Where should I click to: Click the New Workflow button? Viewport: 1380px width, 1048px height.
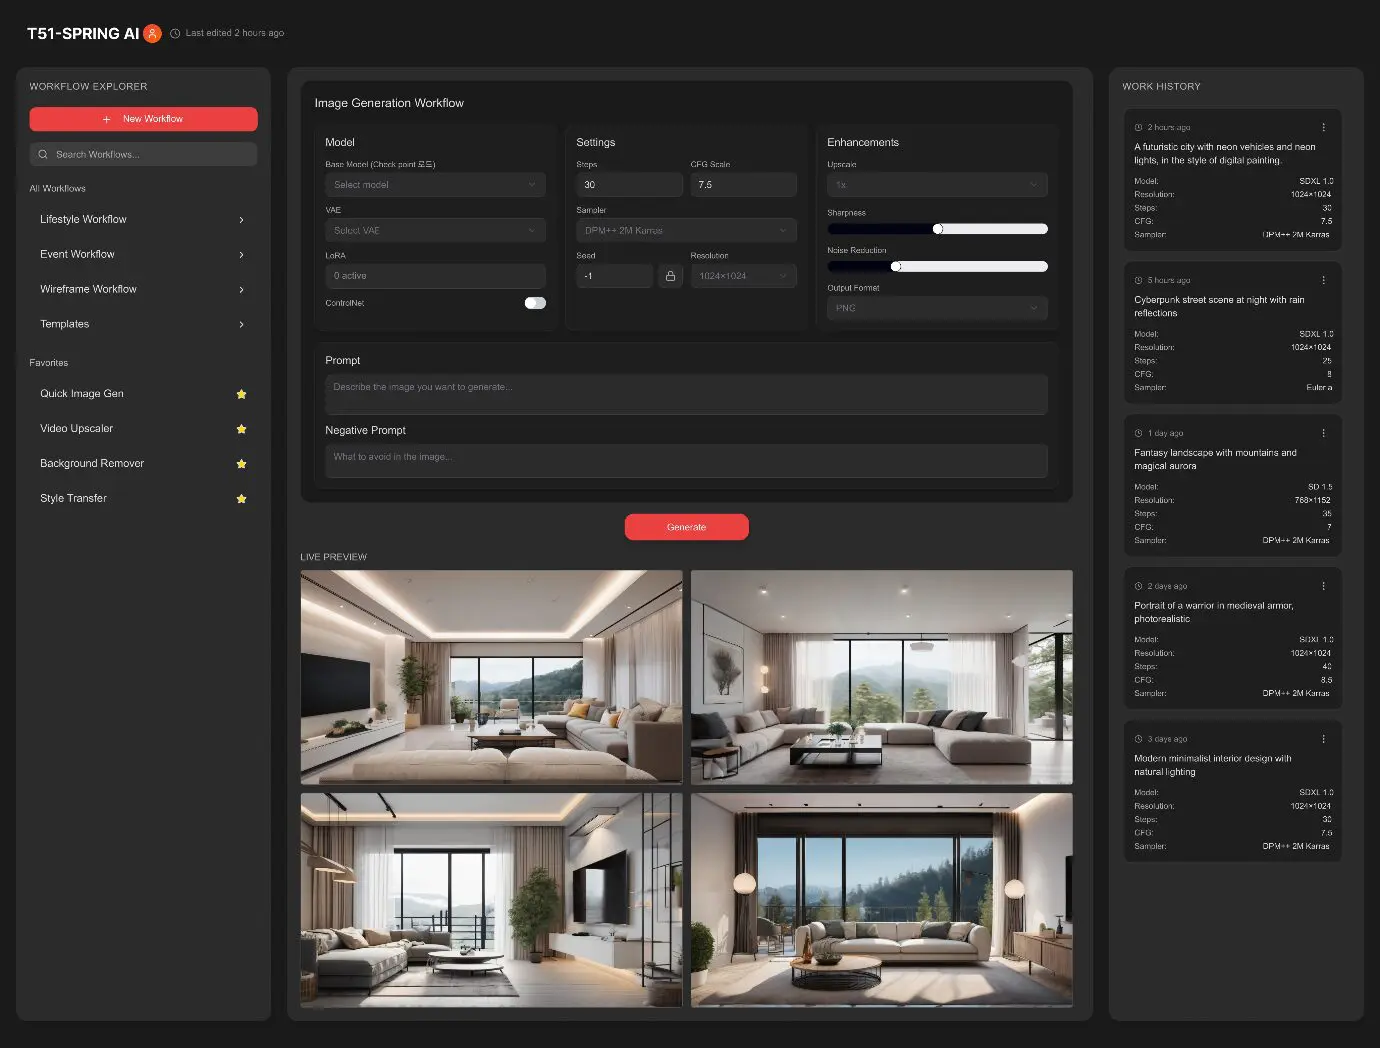(143, 119)
